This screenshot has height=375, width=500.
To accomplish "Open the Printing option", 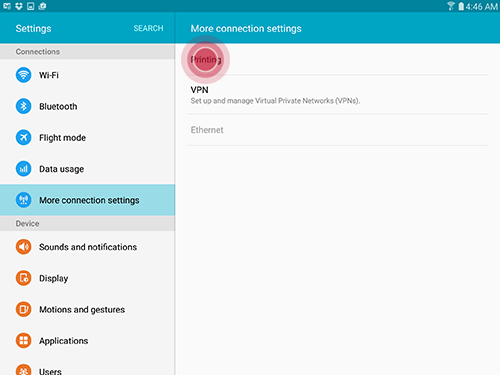I will 337,60.
